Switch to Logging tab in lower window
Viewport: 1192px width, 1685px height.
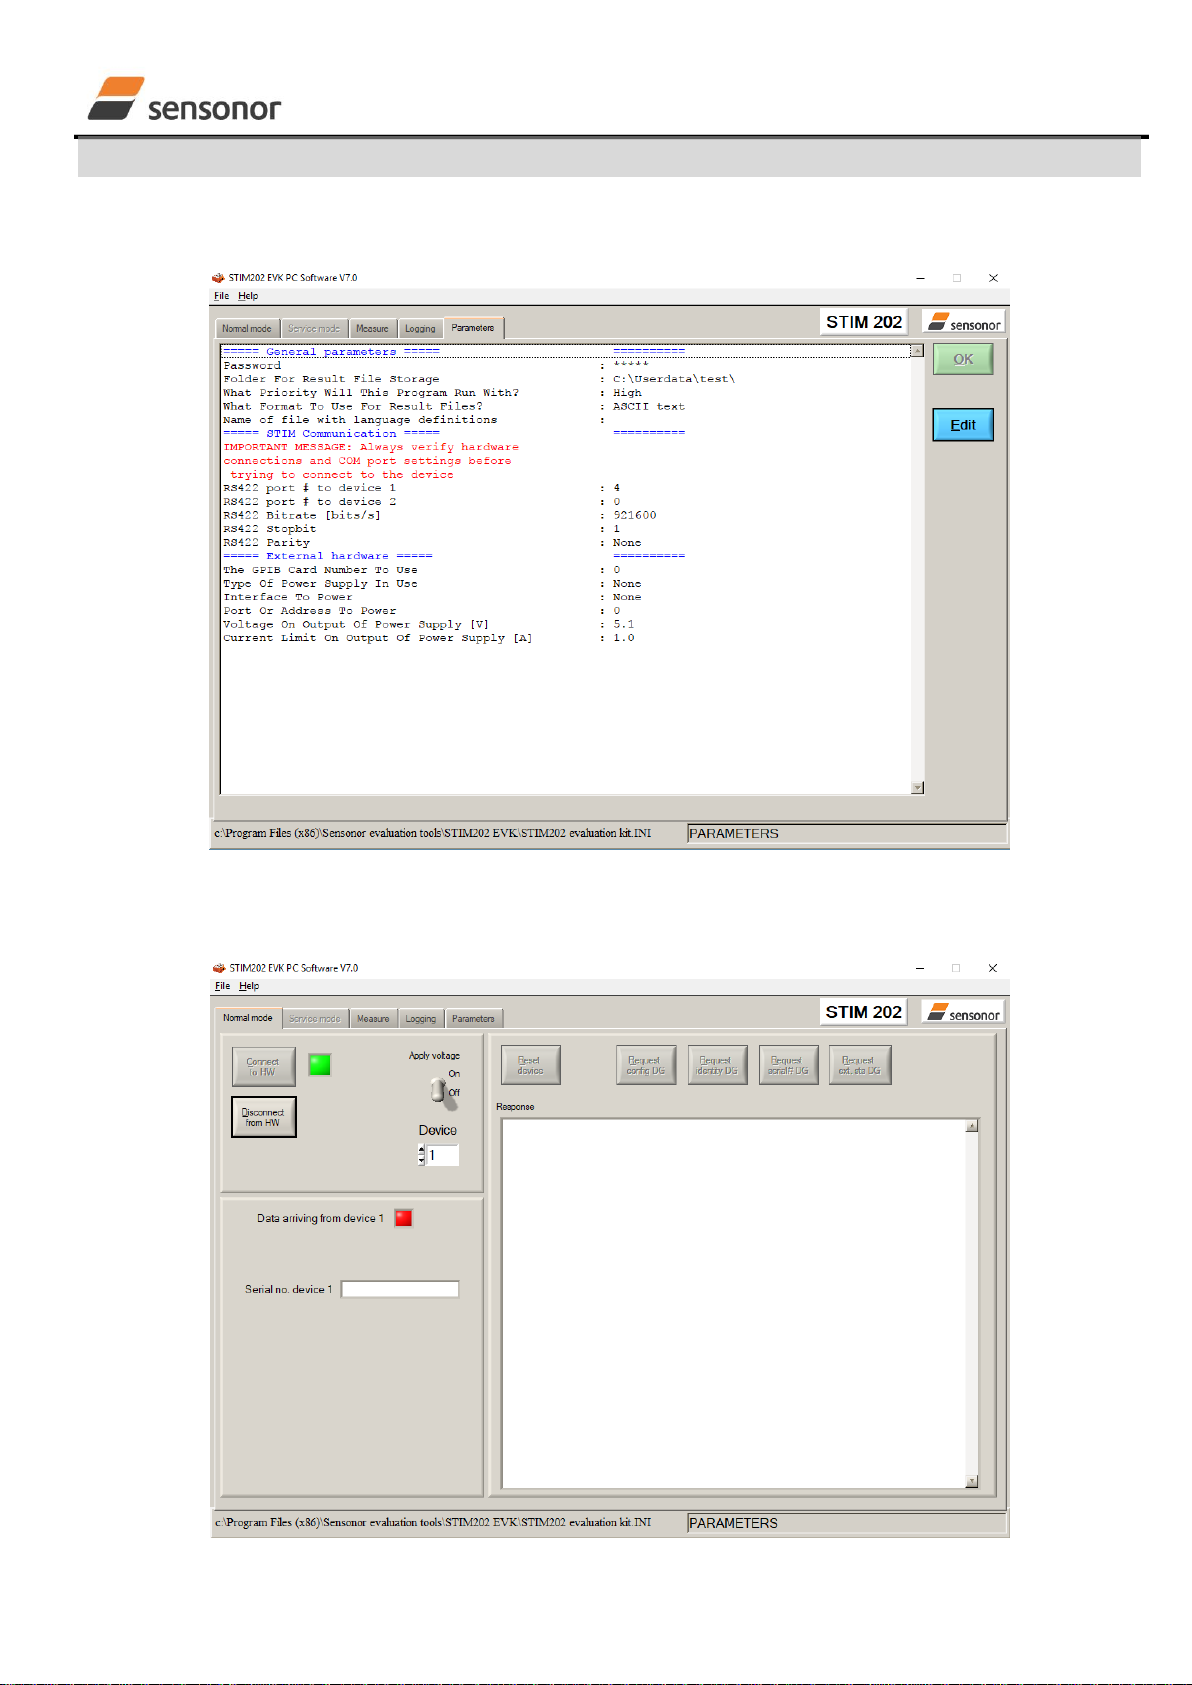pyautogui.click(x=421, y=1019)
